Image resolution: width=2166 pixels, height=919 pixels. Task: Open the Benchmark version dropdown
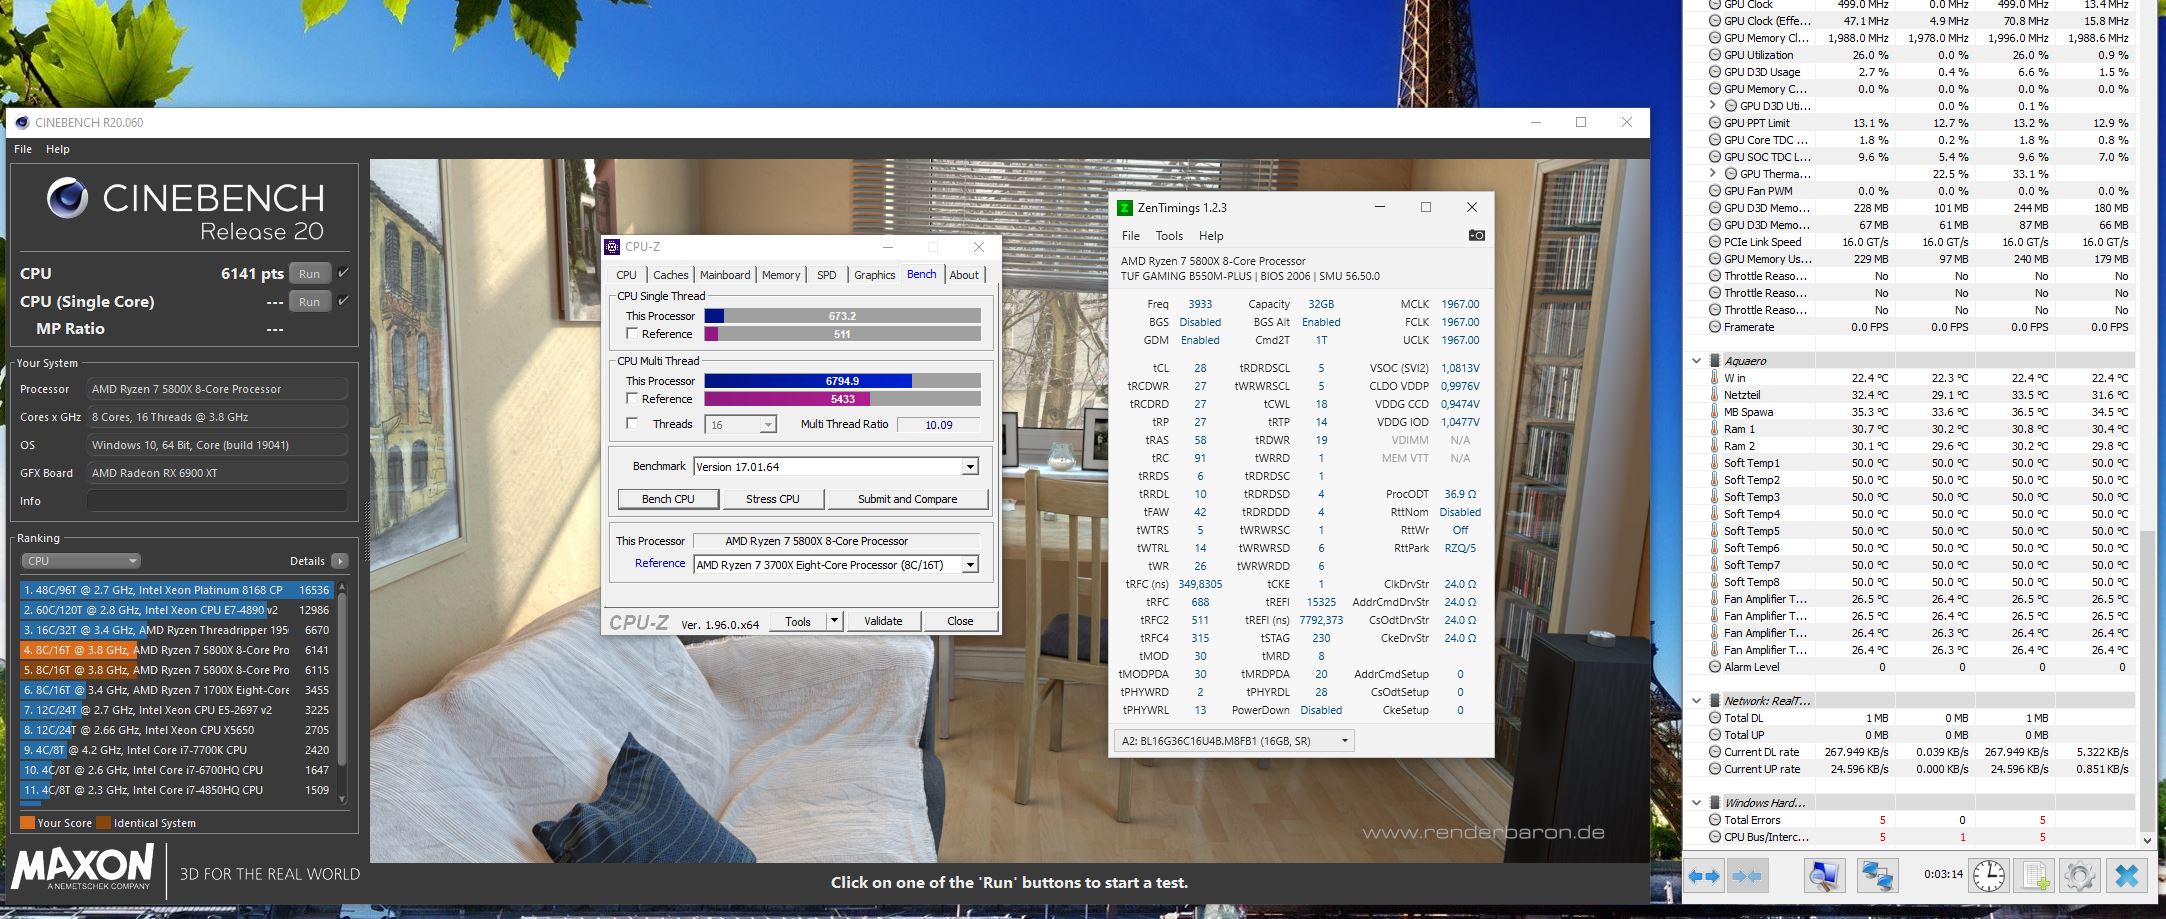[x=969, y=467]
